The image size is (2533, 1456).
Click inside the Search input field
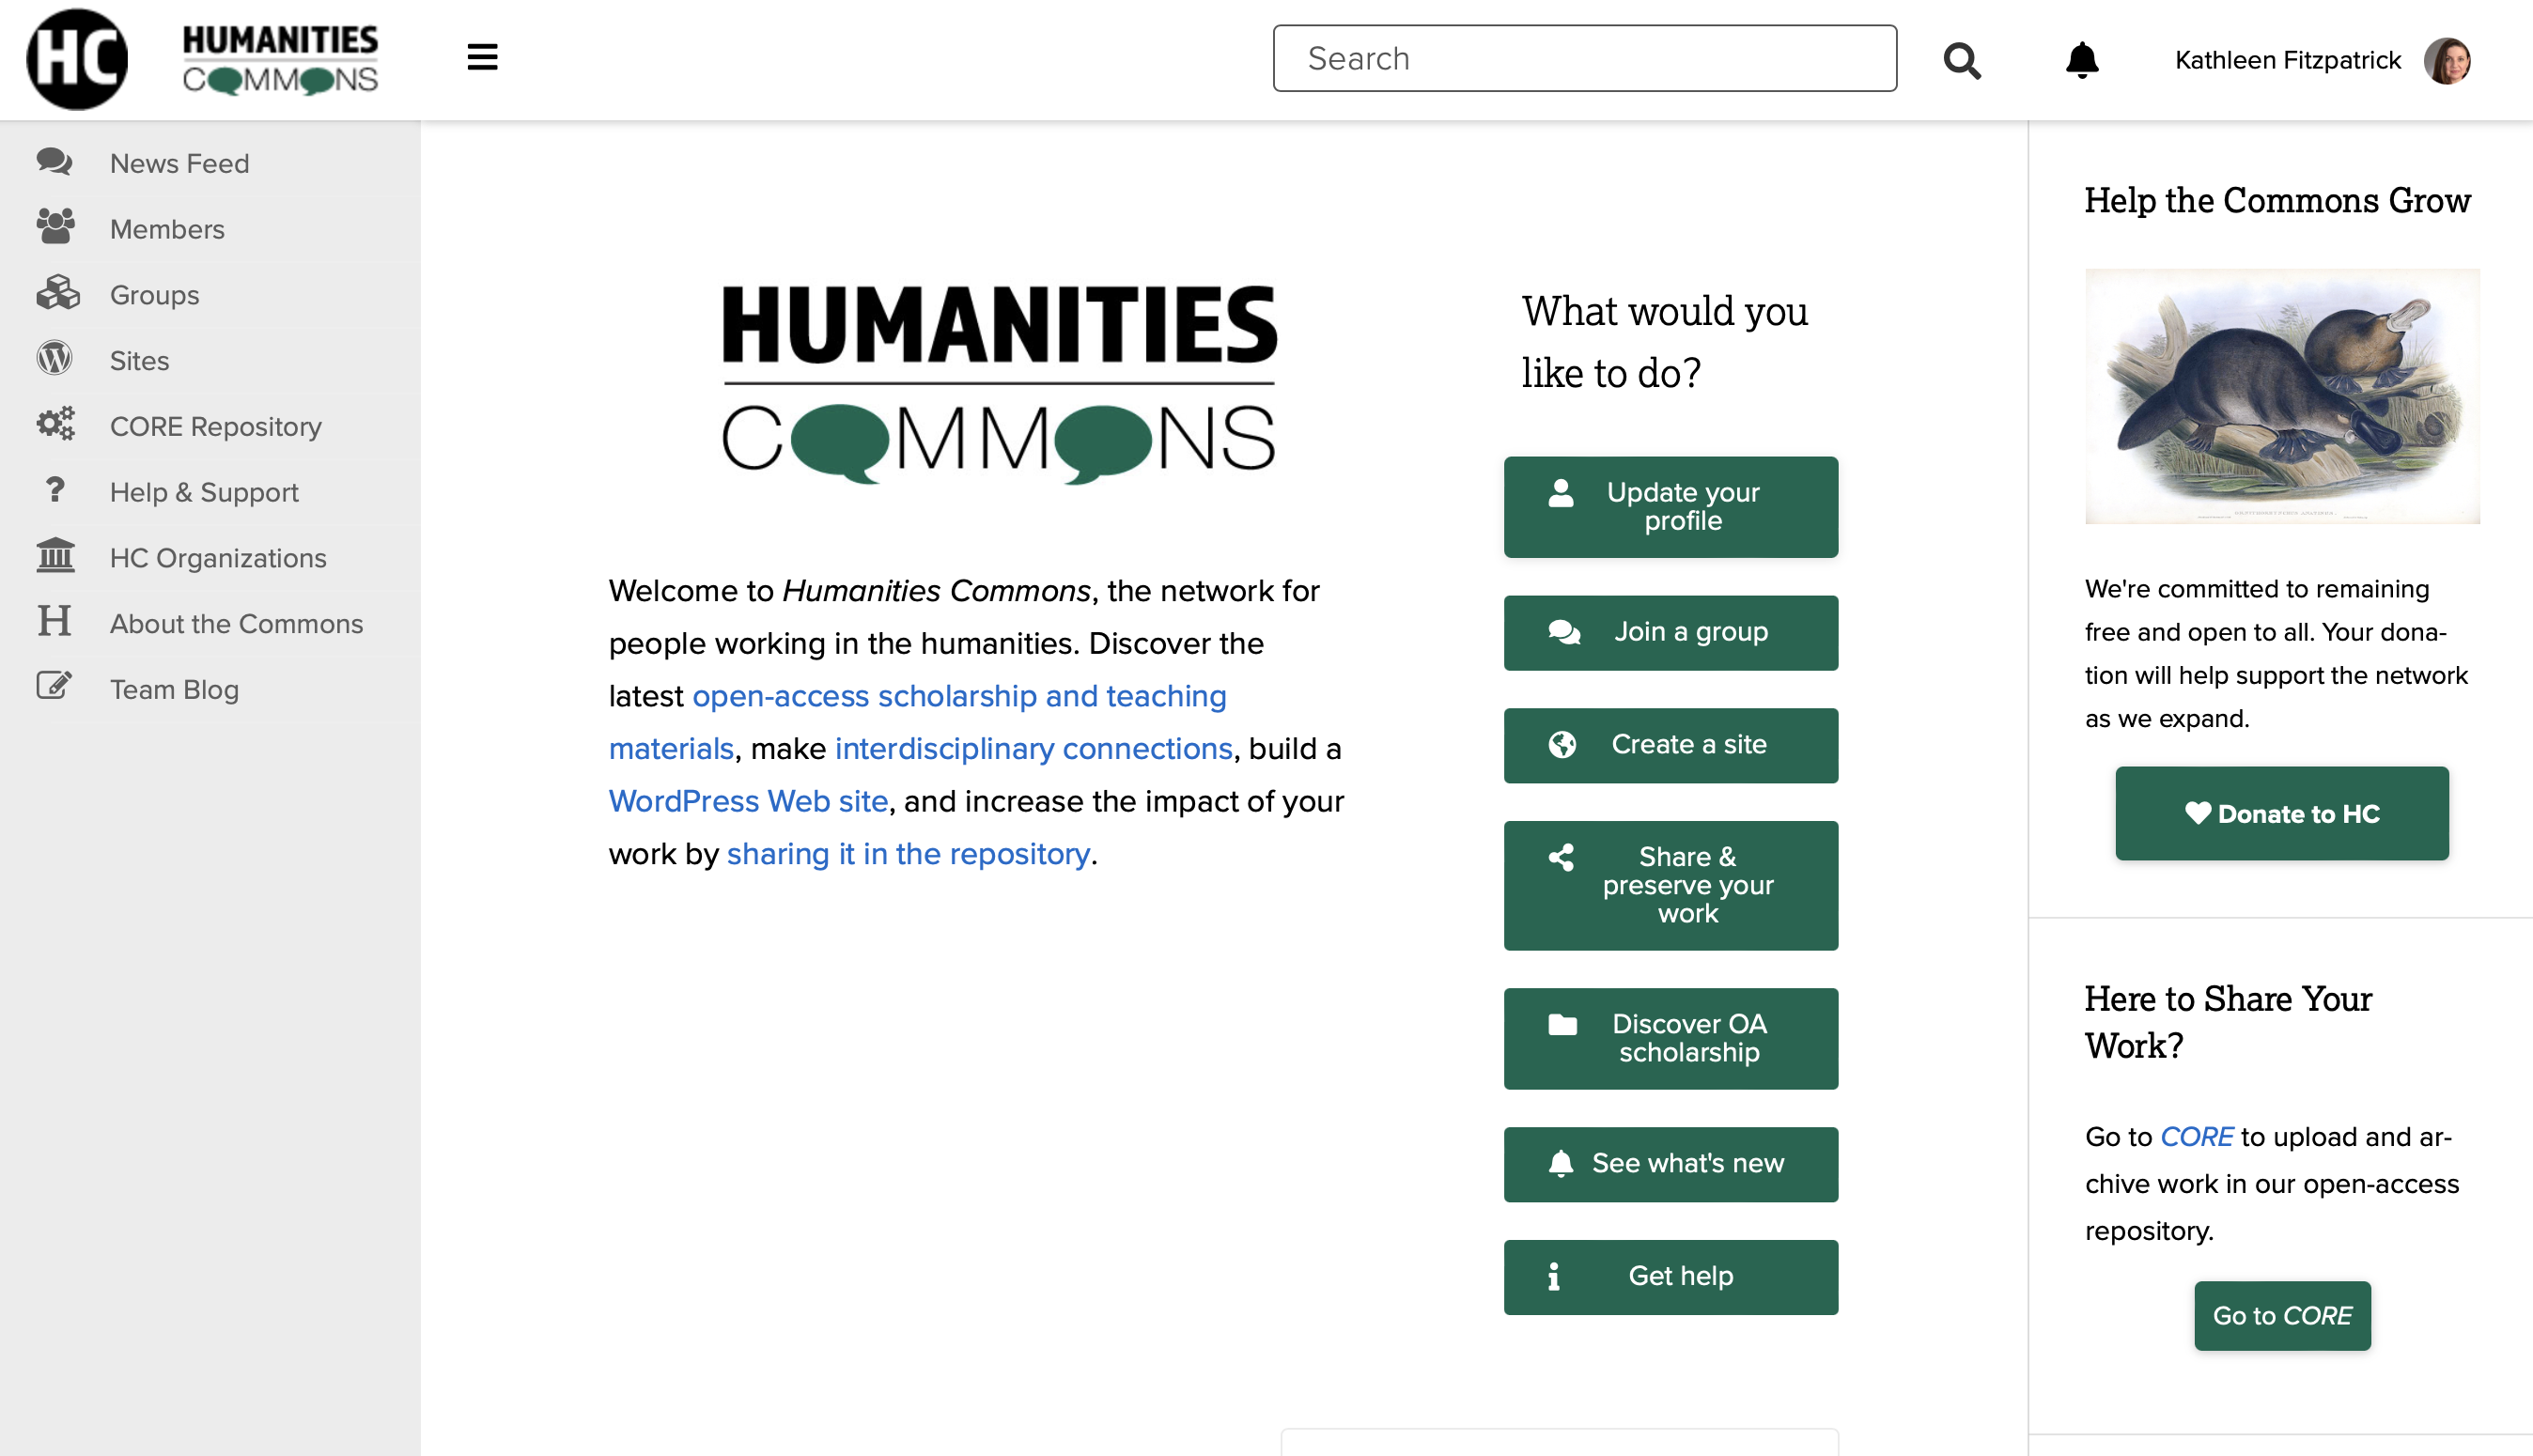[1584, 59]
